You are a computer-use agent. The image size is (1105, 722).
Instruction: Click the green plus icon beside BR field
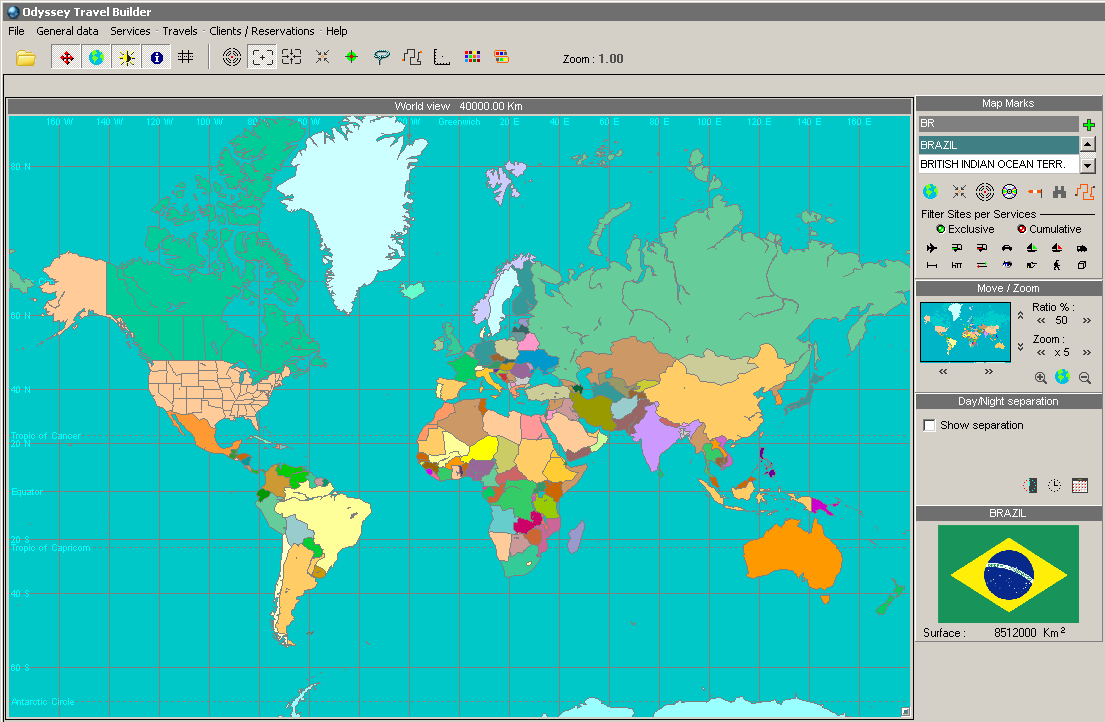coord(1088,125)
